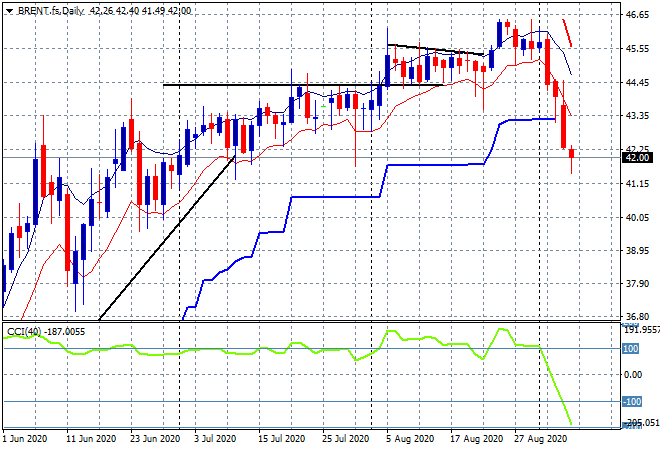Viewport: 660px width, 450px height.
Task: Click the current price label 42.00
Action: [637, 158]
